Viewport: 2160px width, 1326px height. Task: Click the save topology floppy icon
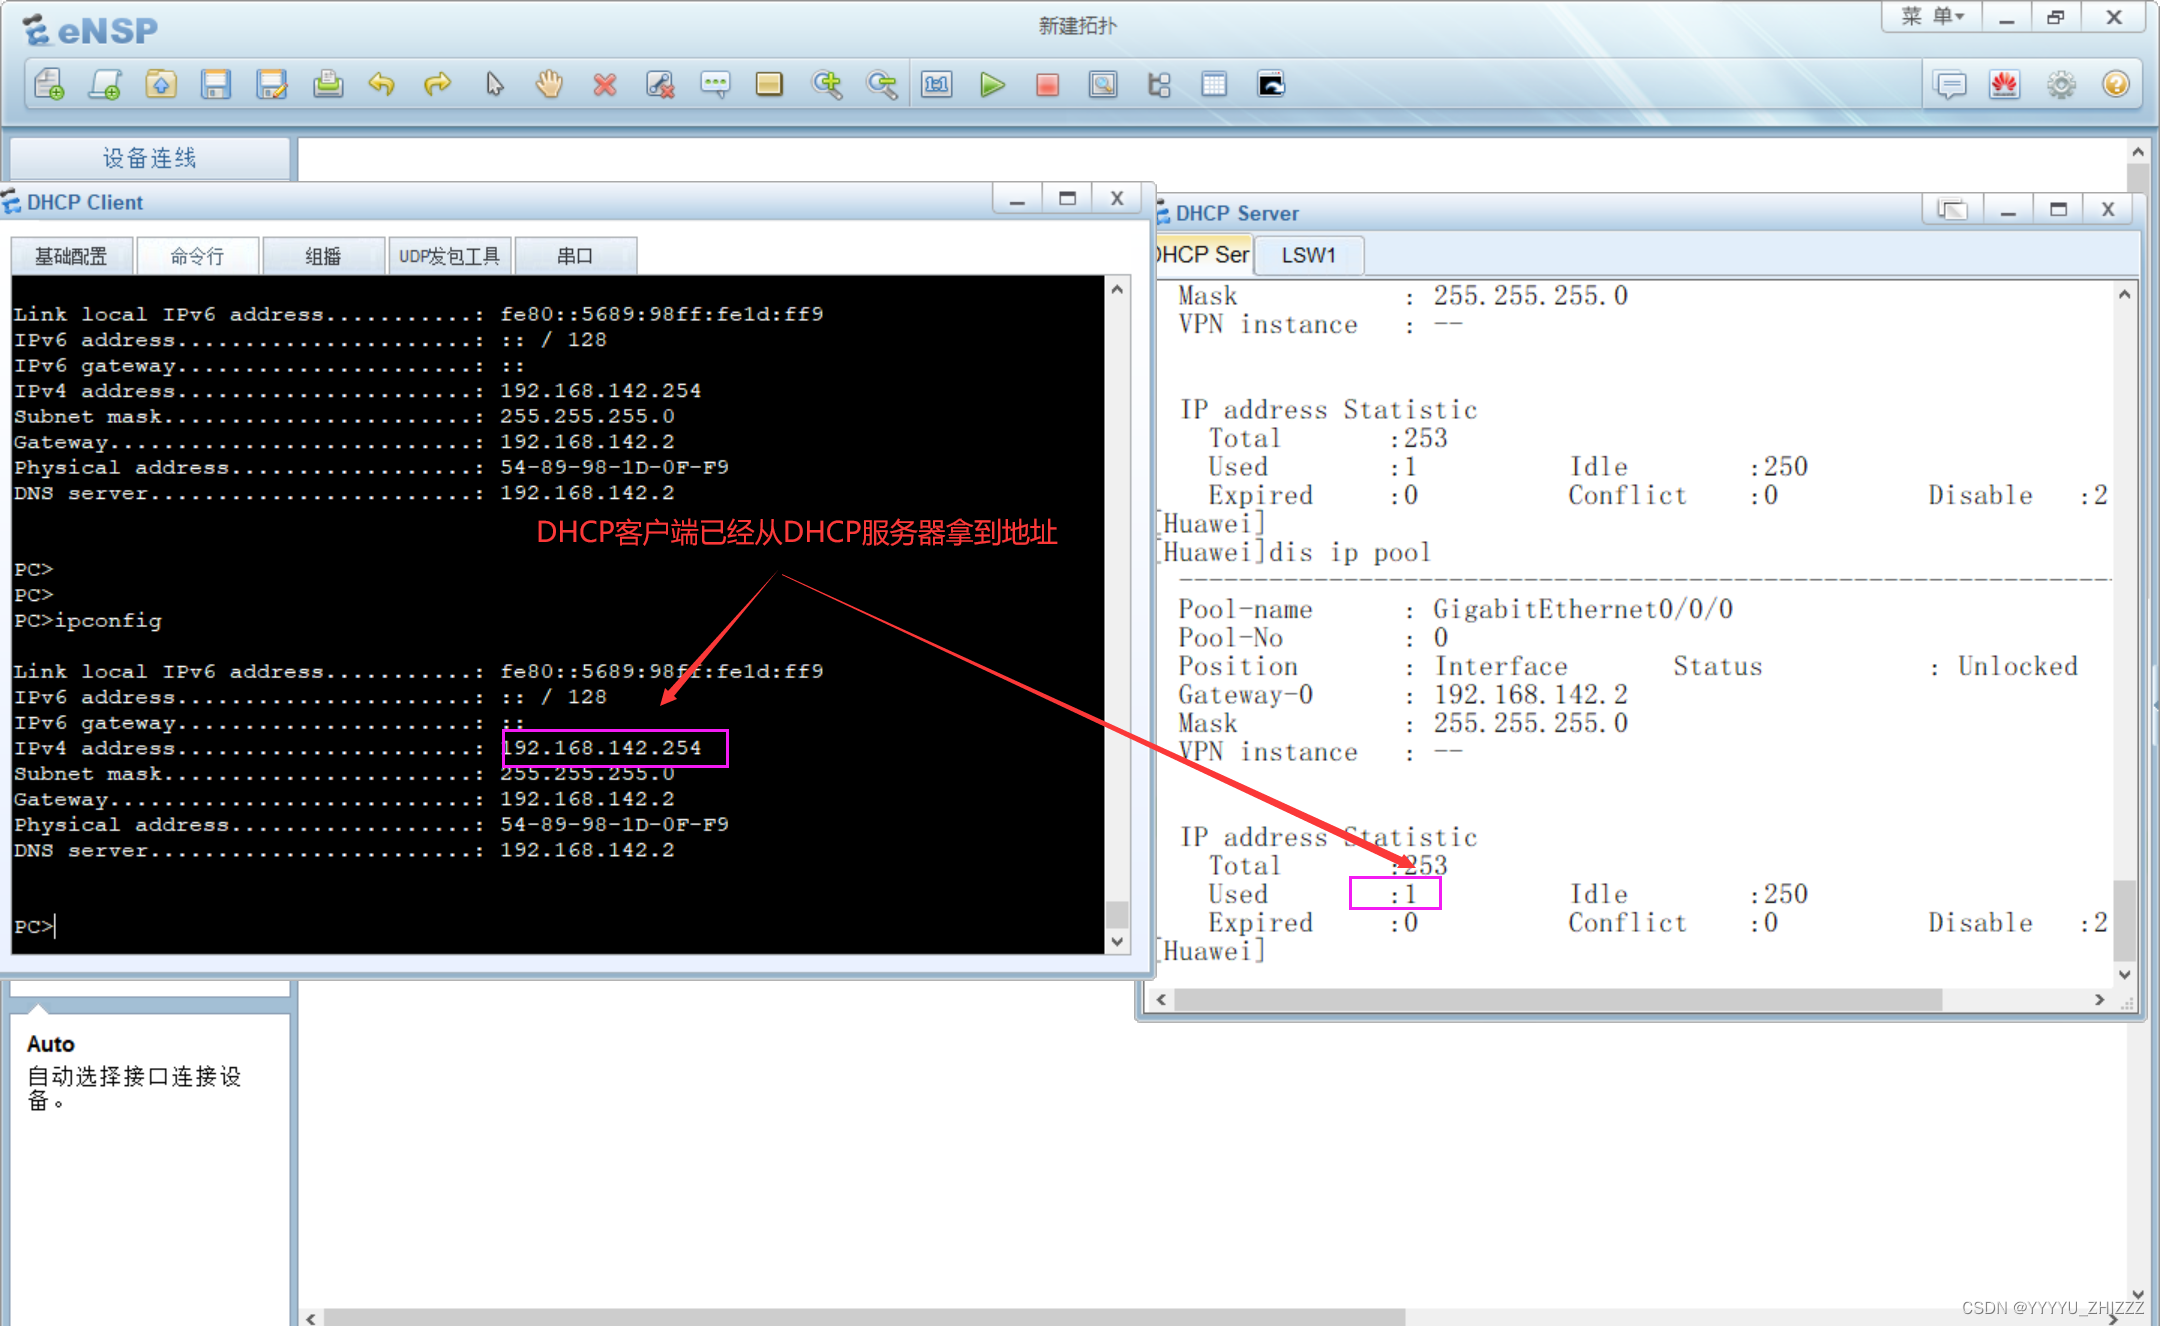(x=216, y=85)
